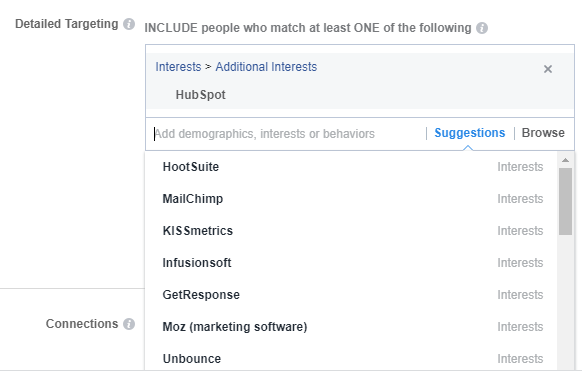
Task: Select MailChimp from suggestions
Action: point(352,199)
